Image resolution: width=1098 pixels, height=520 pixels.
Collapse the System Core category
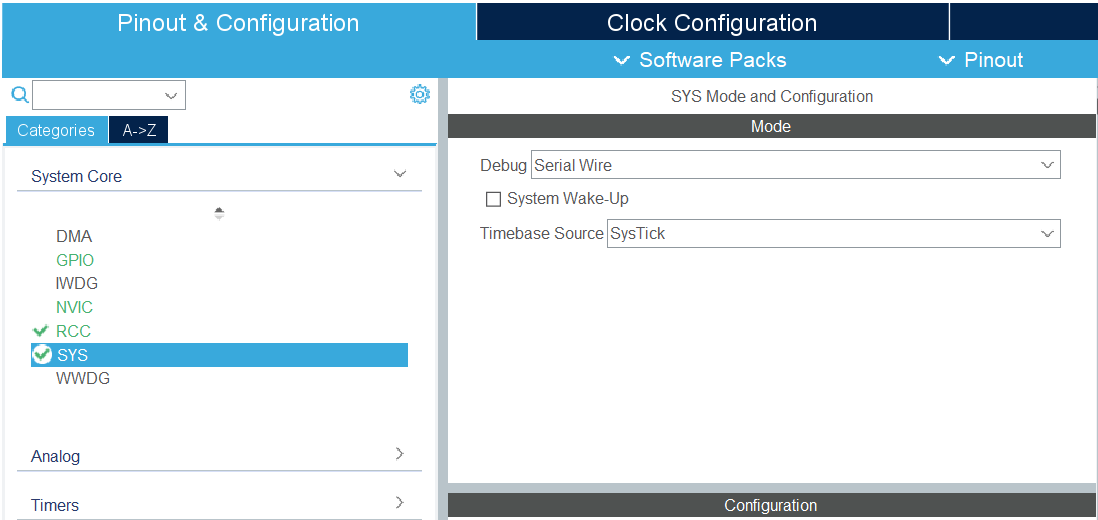point(400,175)
